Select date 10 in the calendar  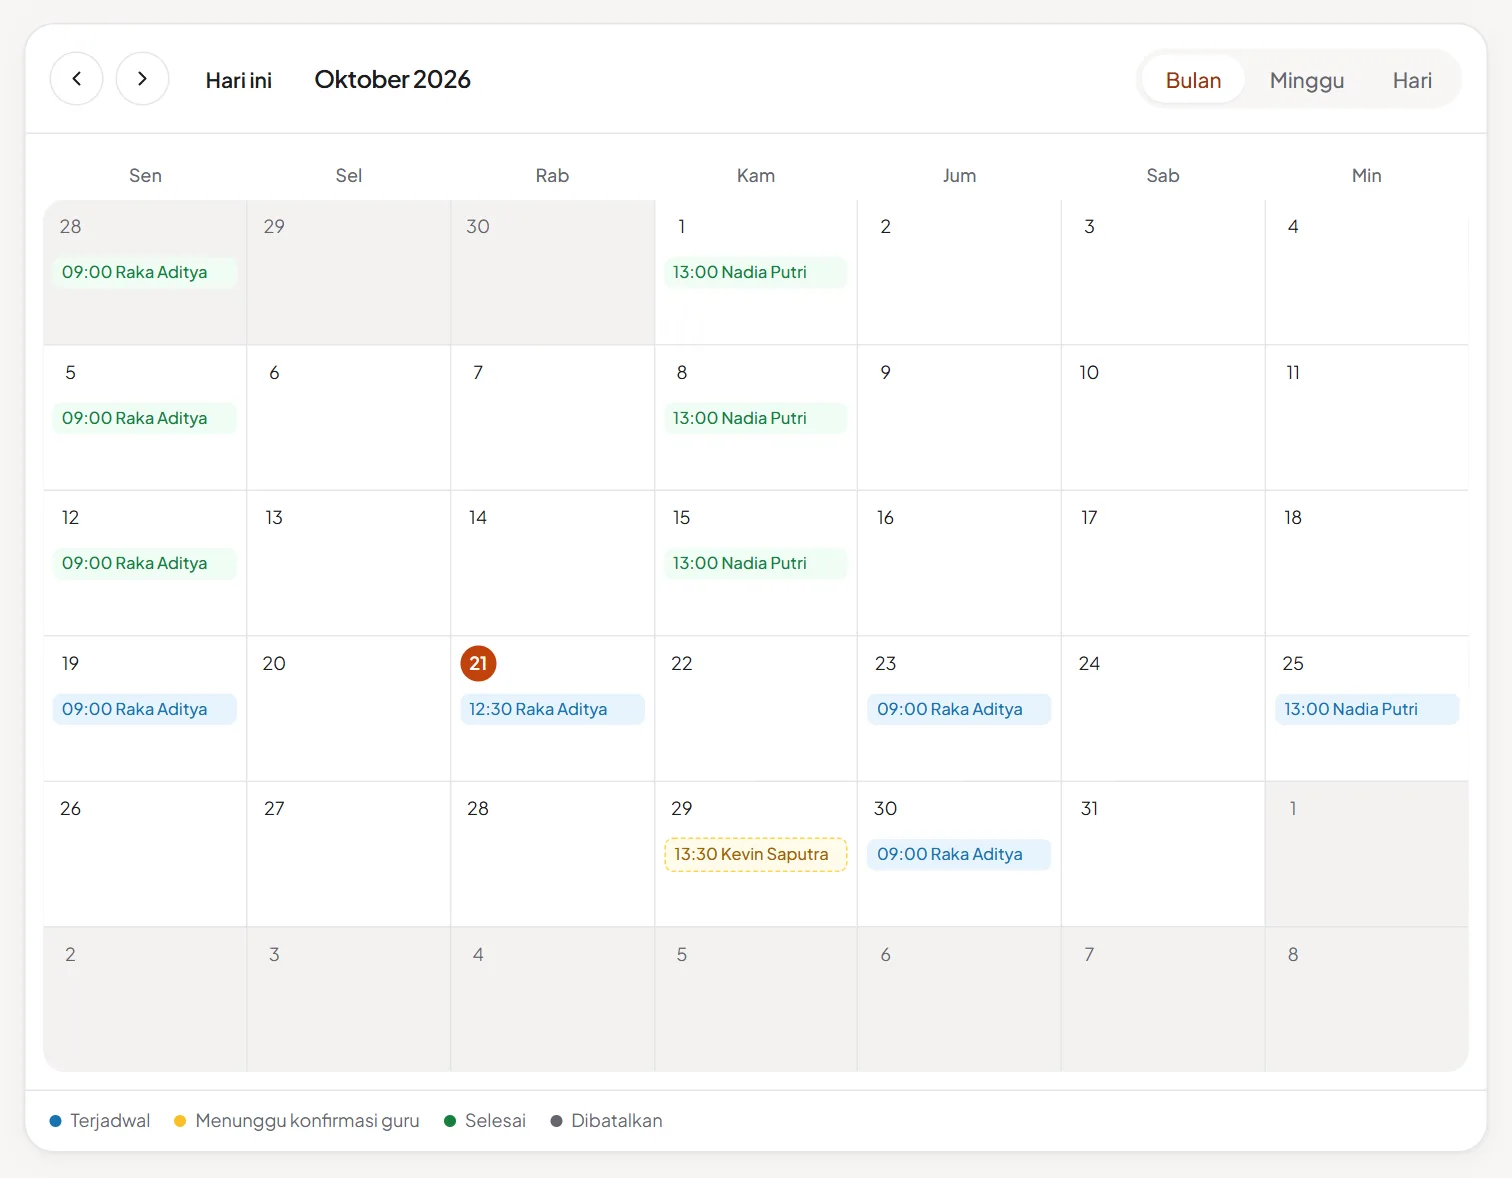[x=1089, y=372]
